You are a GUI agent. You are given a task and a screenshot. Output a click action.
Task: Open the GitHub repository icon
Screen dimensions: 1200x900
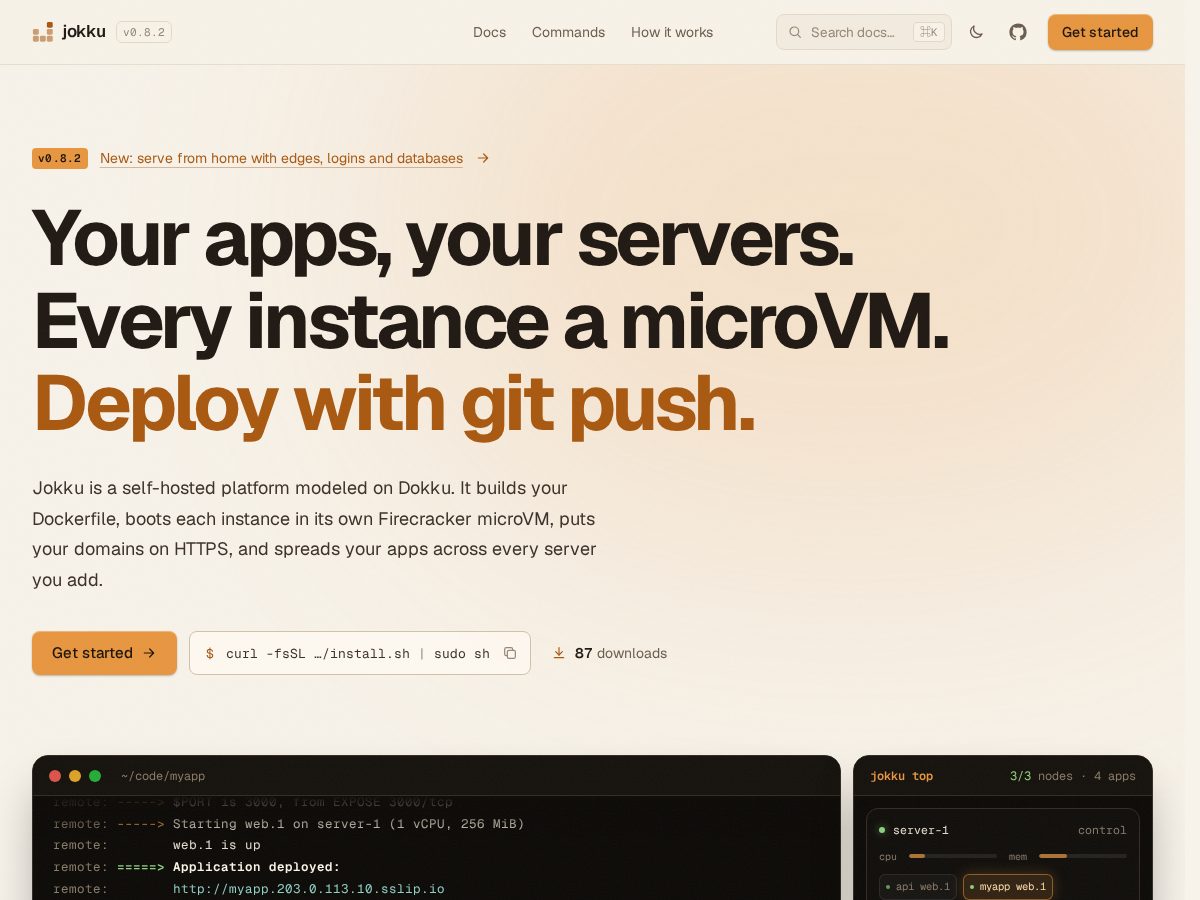1018,32
